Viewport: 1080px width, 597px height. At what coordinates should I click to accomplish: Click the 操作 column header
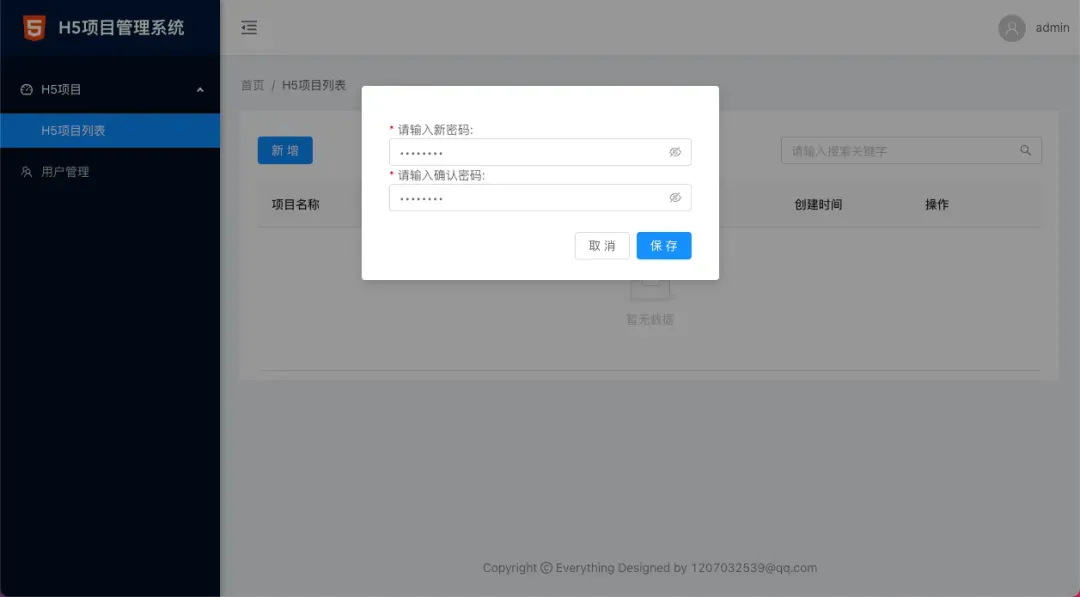937,205
